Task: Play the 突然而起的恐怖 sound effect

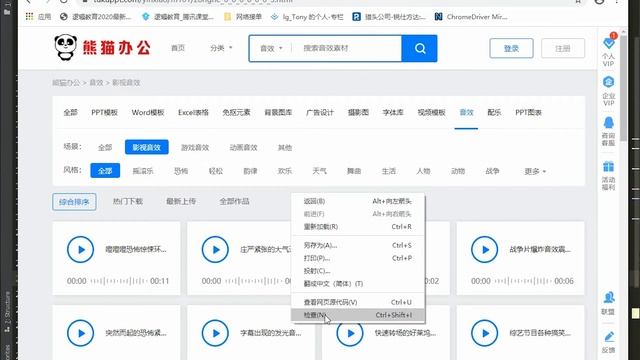Action: click(x=80, y=333)
